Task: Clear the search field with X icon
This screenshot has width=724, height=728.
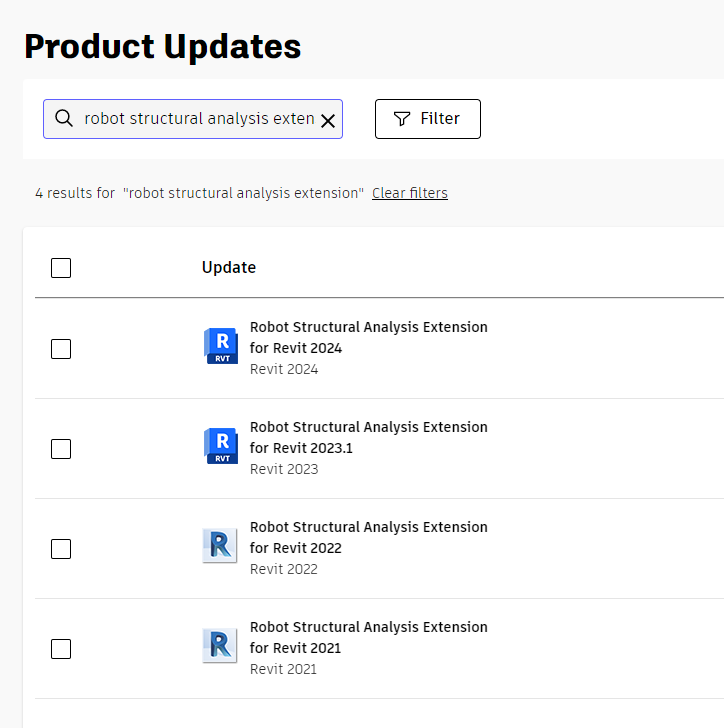Action: 327,120
